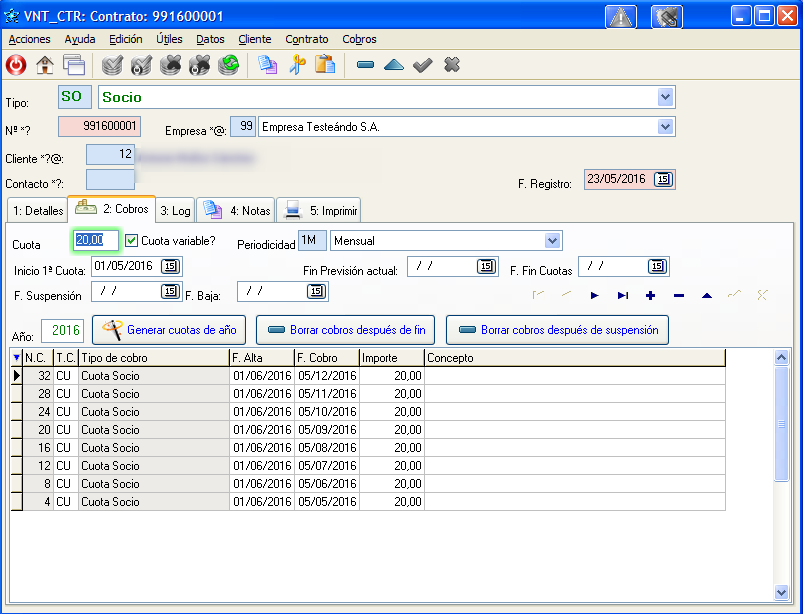Click the blue up-triangle edit toolbar icon

coord(394,65)
